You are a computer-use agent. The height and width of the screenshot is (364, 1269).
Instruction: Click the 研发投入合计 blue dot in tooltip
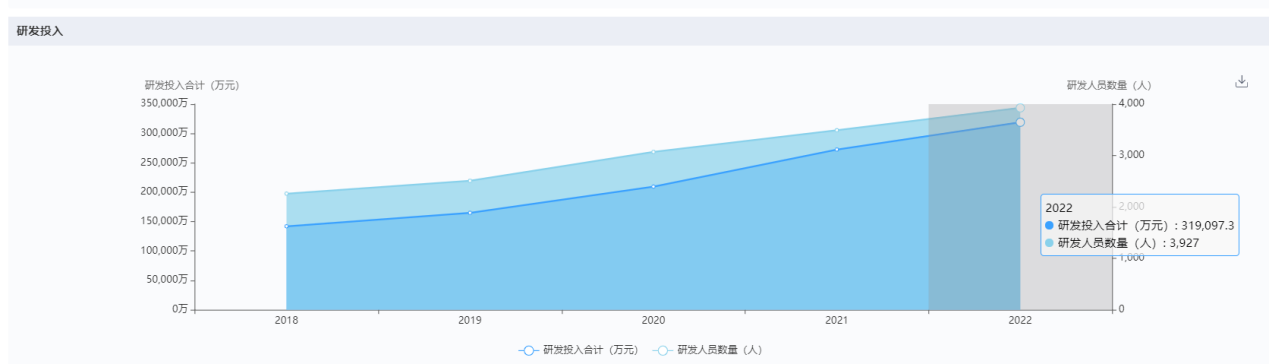click(x=1049, y=225)
